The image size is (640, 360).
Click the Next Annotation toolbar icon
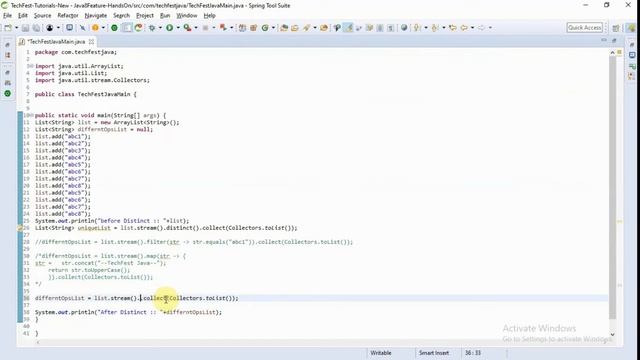point(417,28)
